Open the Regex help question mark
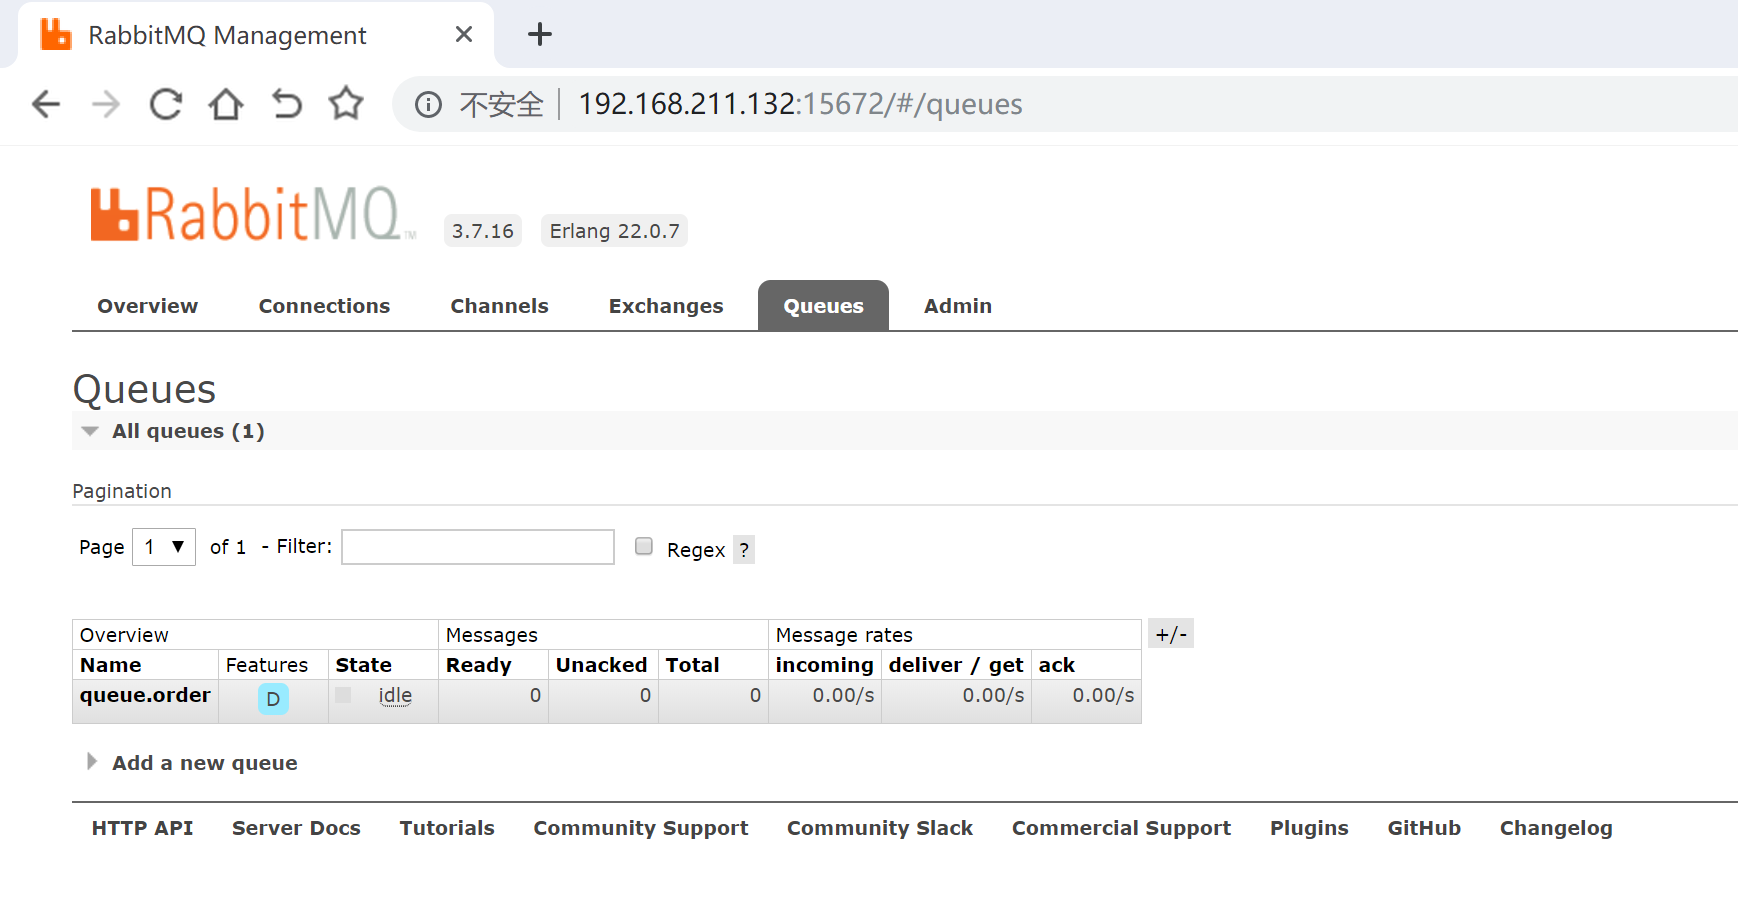 click(744, 550)
